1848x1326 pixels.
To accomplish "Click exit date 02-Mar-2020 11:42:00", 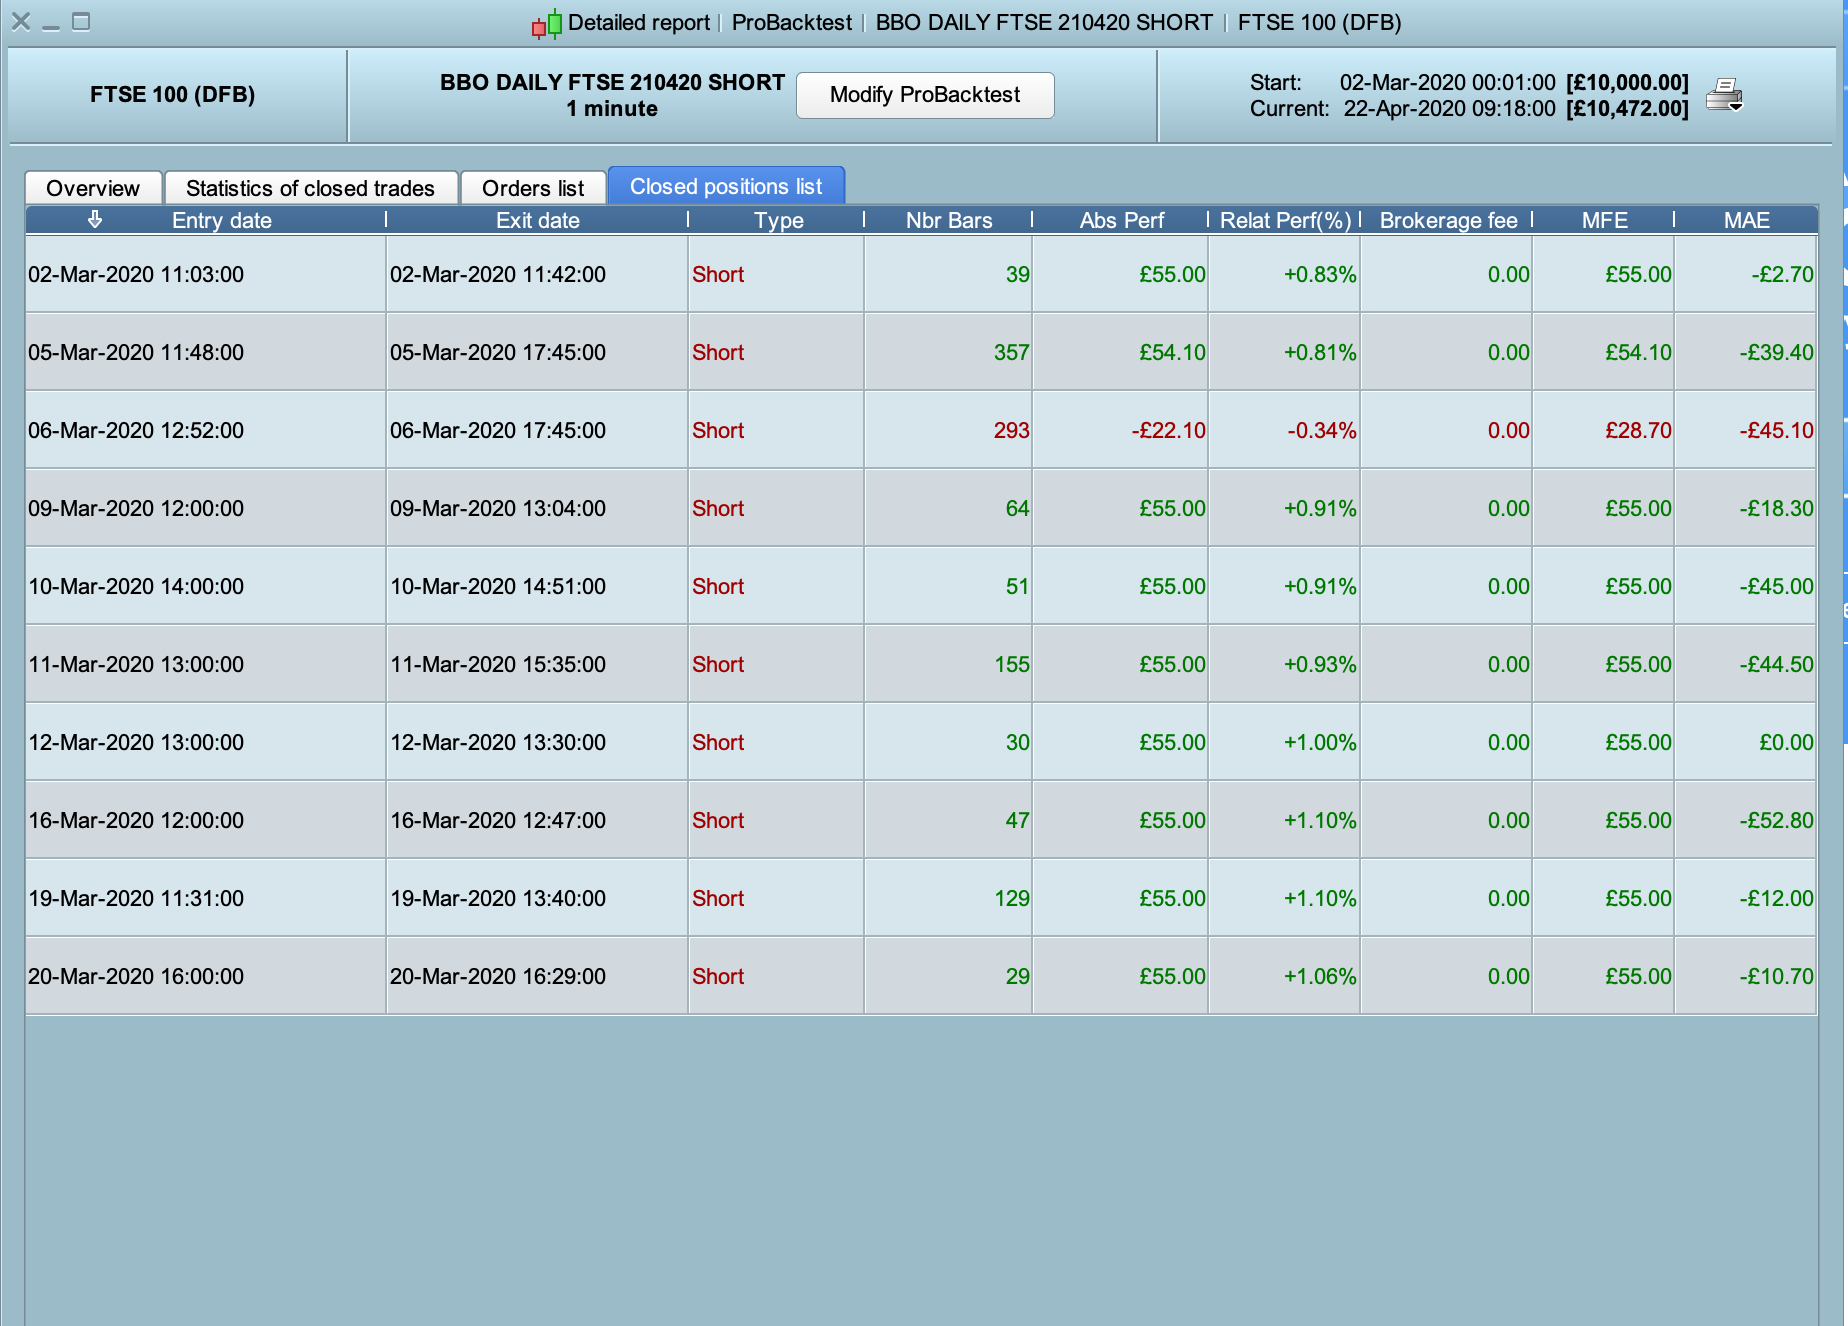I will 498,274.
